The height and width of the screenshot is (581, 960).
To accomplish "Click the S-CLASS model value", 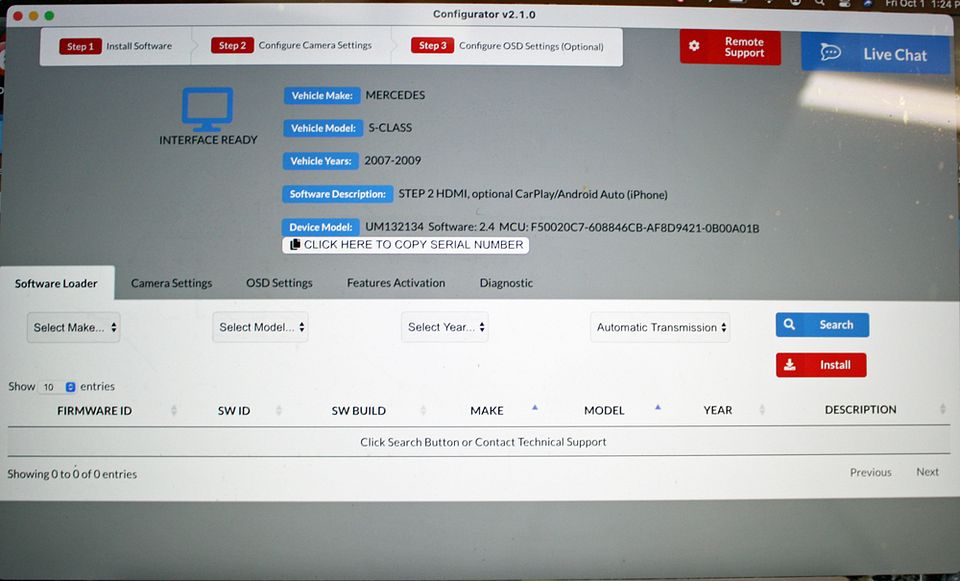I will (x=390, y=127).
